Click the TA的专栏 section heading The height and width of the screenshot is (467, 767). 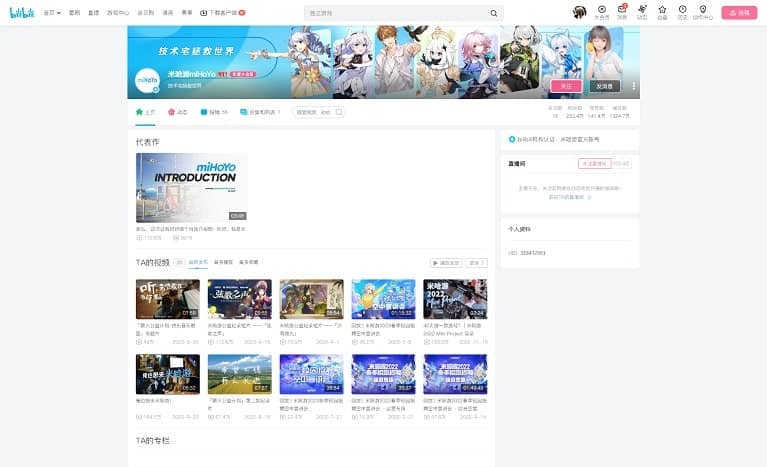point(153,441)
